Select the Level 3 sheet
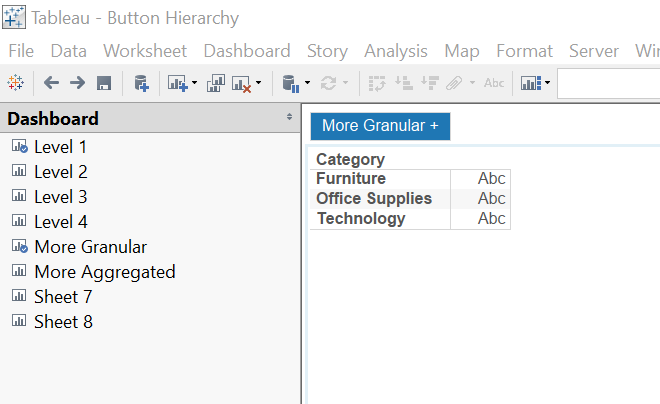This screenshot has width=660, height=404. (60, 197)
